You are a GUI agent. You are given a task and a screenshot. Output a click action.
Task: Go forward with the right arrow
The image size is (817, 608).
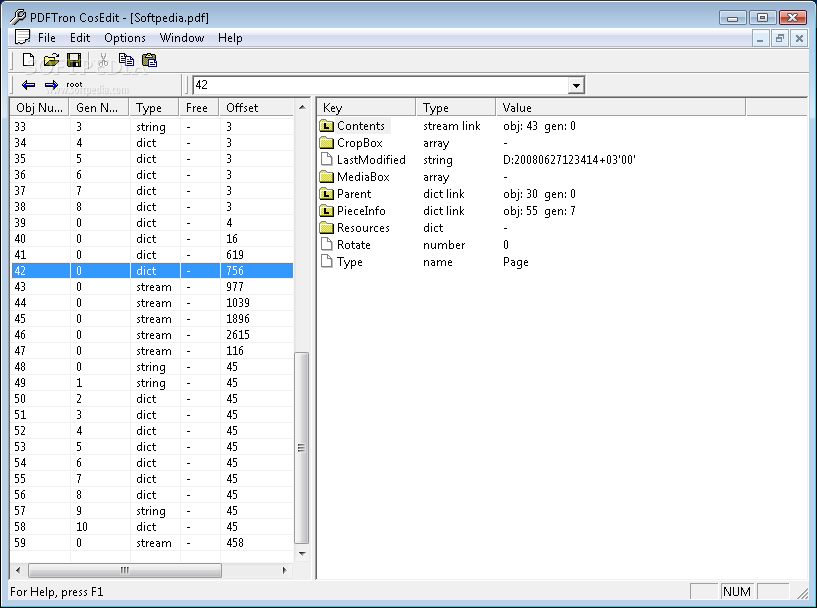click(51, 85)
